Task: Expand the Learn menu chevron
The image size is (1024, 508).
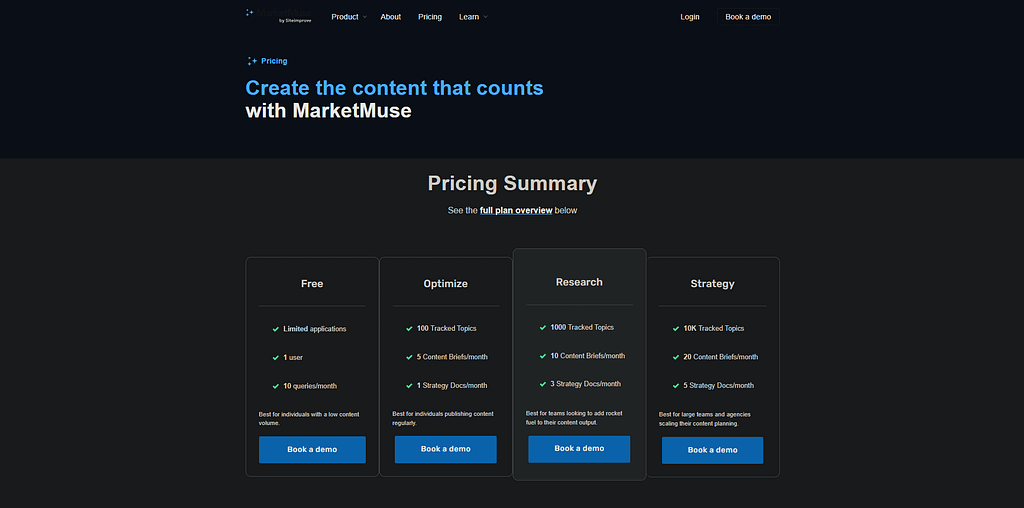Action: [485, 17]
